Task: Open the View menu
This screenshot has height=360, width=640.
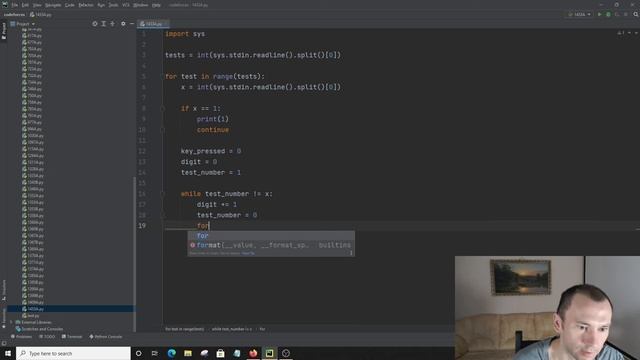Action: pos(37,5)
